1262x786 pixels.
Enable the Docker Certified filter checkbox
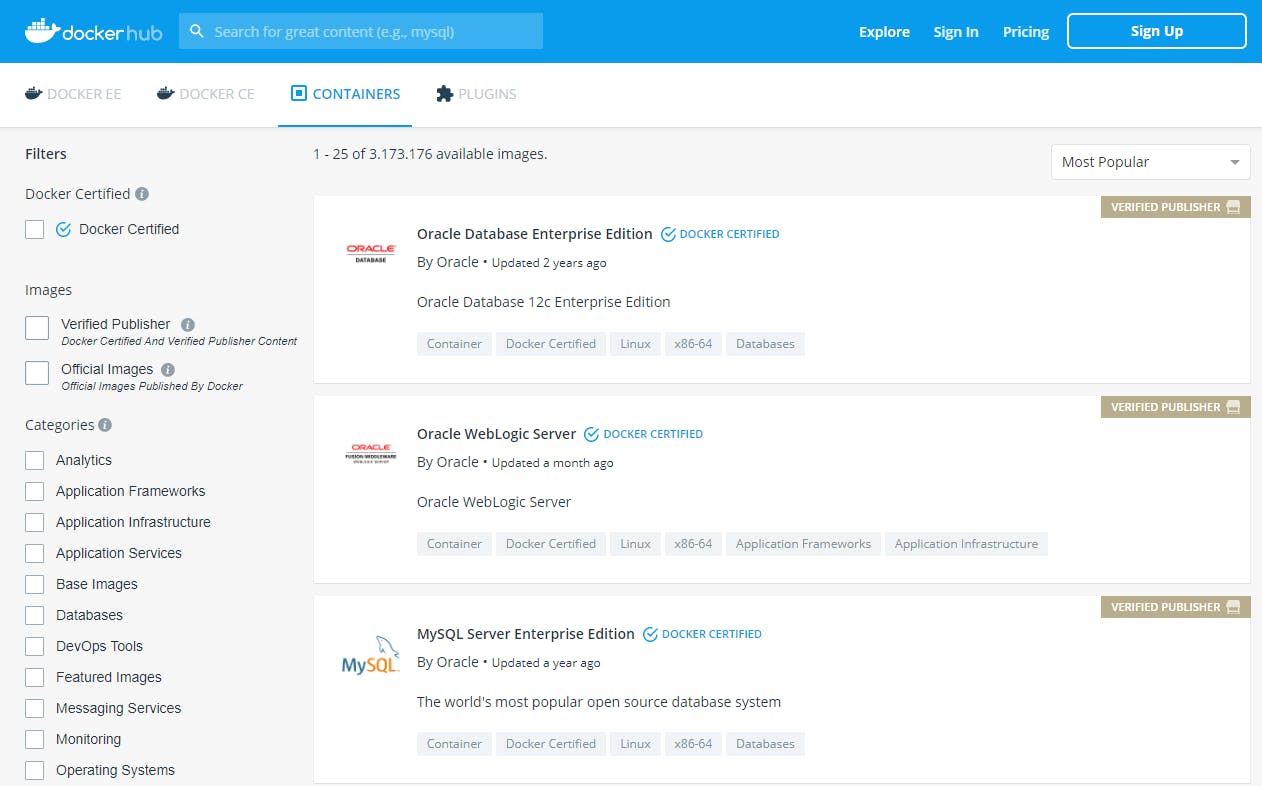tap(35, 229)
